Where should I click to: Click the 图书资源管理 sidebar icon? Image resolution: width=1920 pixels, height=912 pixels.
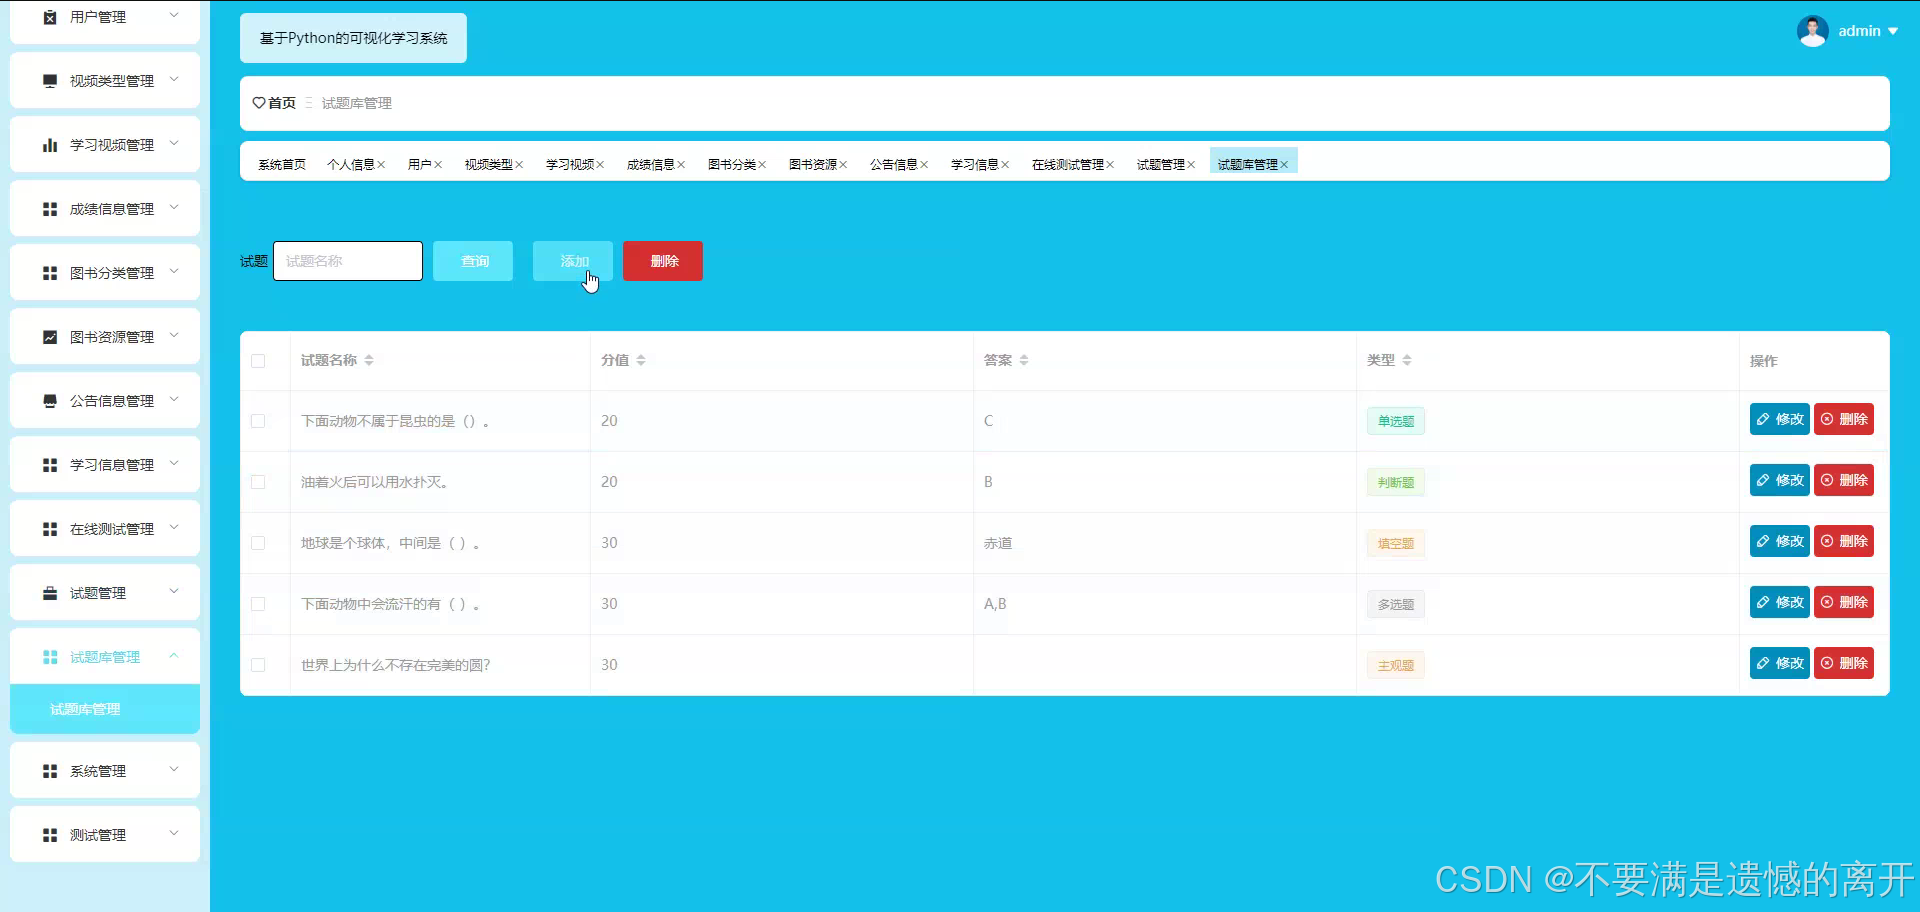point(49,336)
